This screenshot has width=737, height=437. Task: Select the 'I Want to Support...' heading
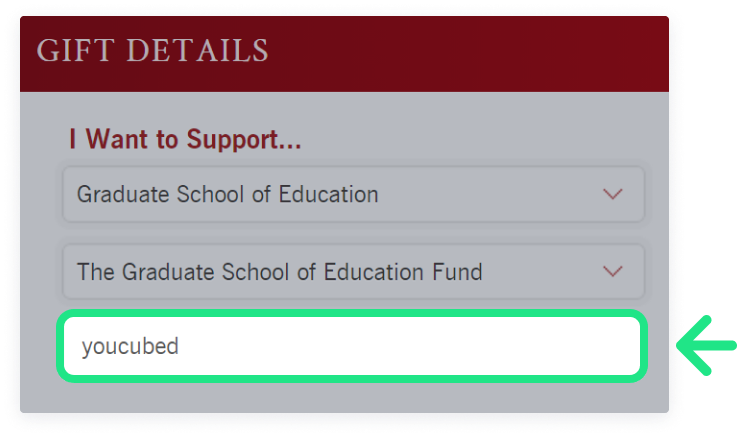pyautogui.click(x=185, y=139)
